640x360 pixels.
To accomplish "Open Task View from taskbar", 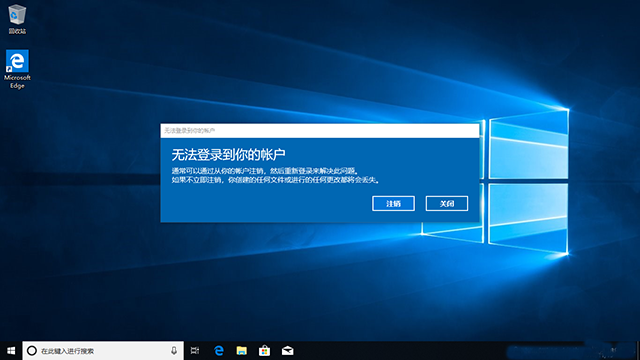I will click(195, 351).
